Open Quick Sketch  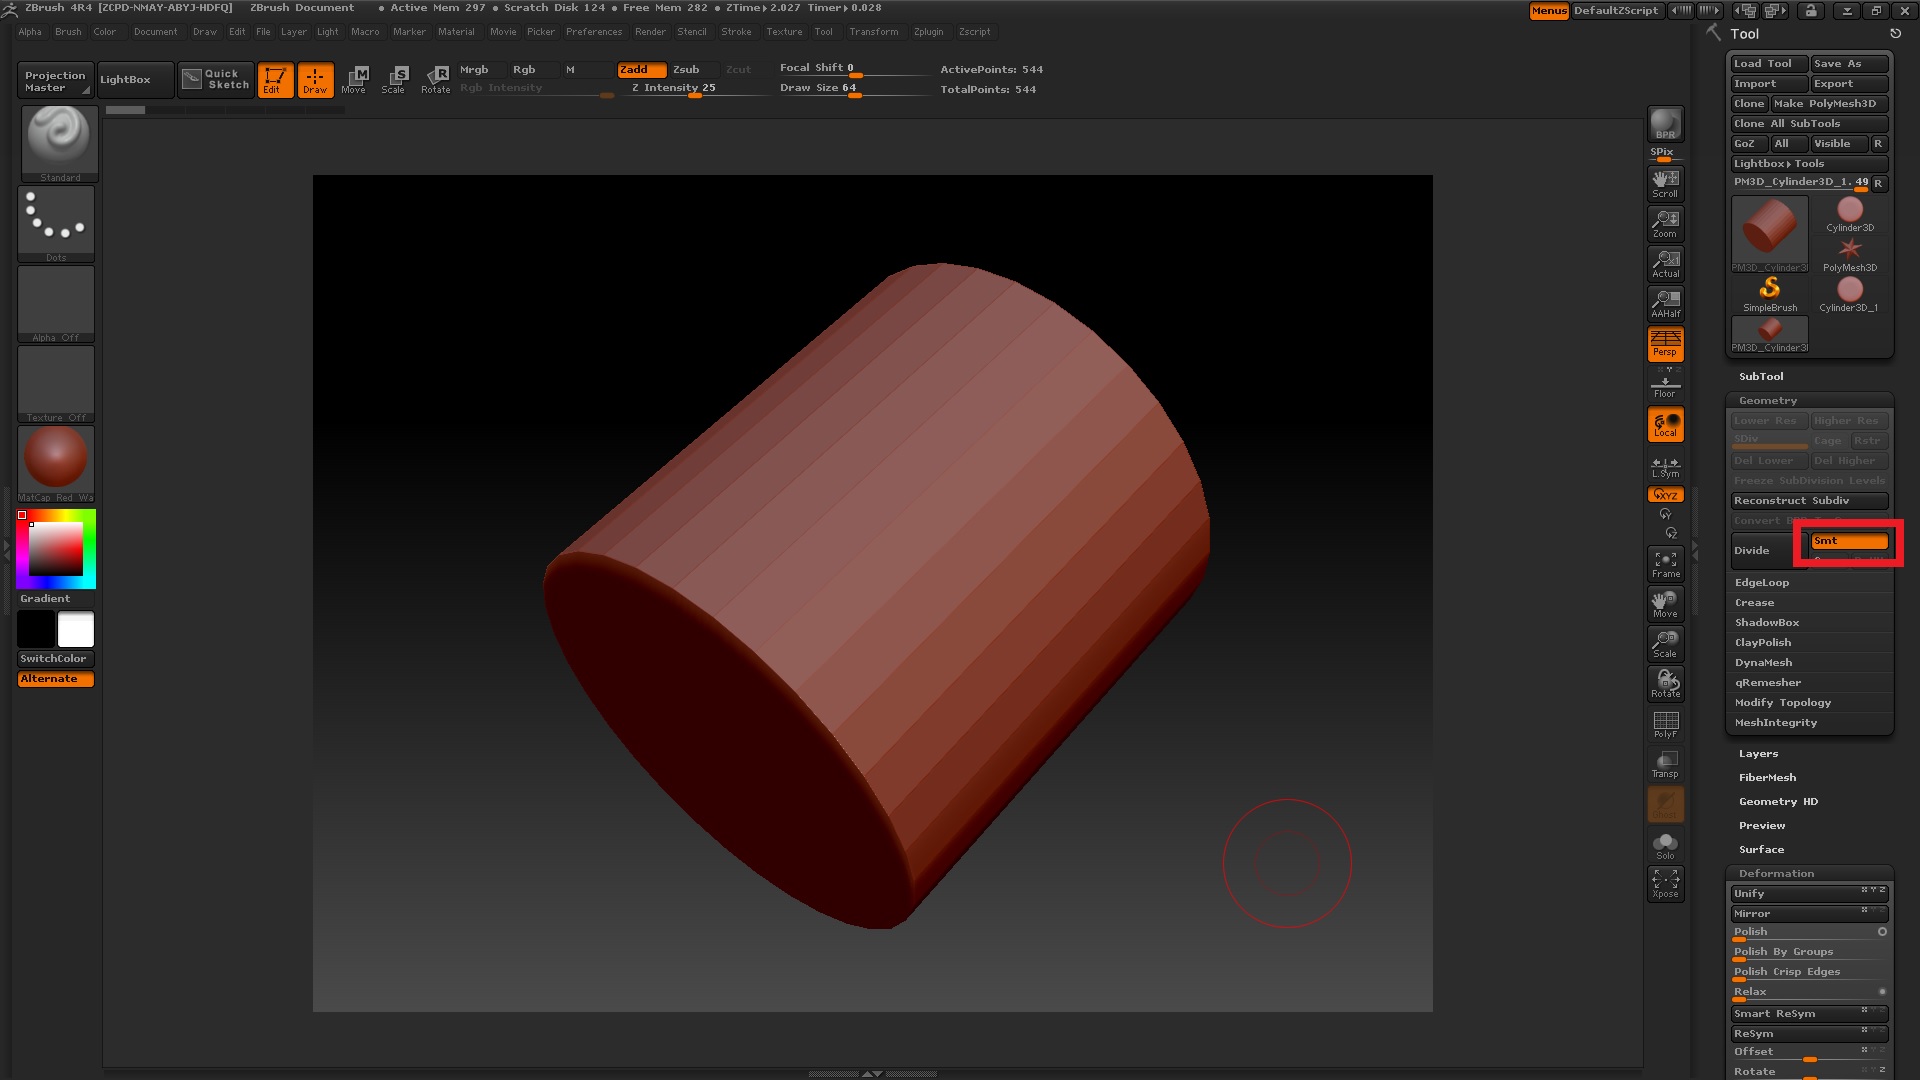point(217,80)
